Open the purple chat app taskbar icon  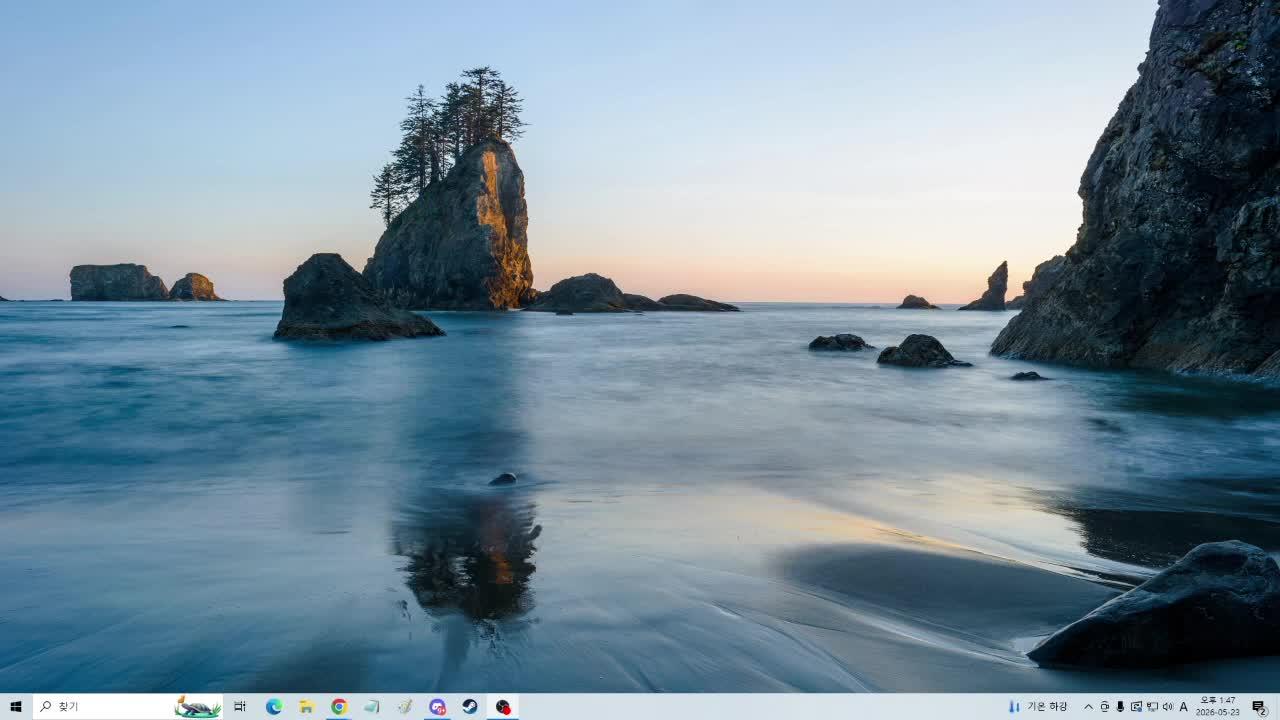click(437, 706)
